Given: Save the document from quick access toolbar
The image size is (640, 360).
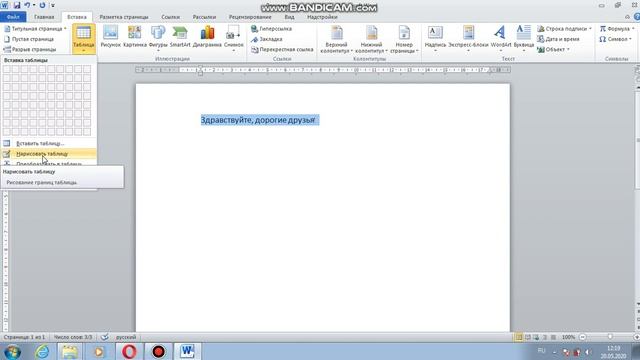Looking at the screenshot, I should pos(17,5).
